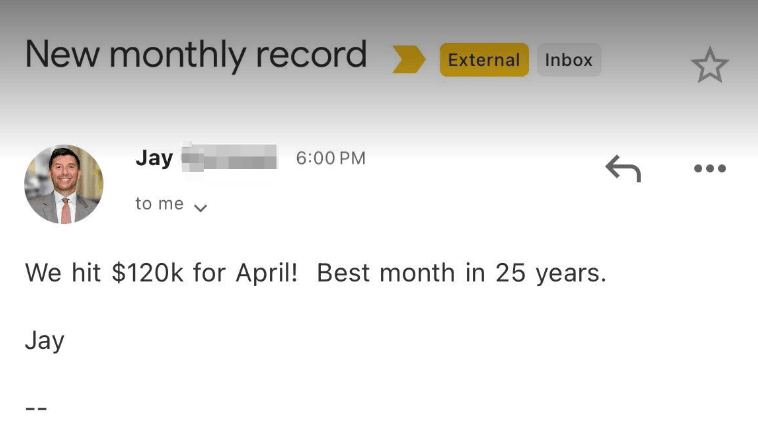Image resolution: width=758 pixels, height=434 pixels.
Task: Reply using the curved arrow icon
Action: [623, 168]
